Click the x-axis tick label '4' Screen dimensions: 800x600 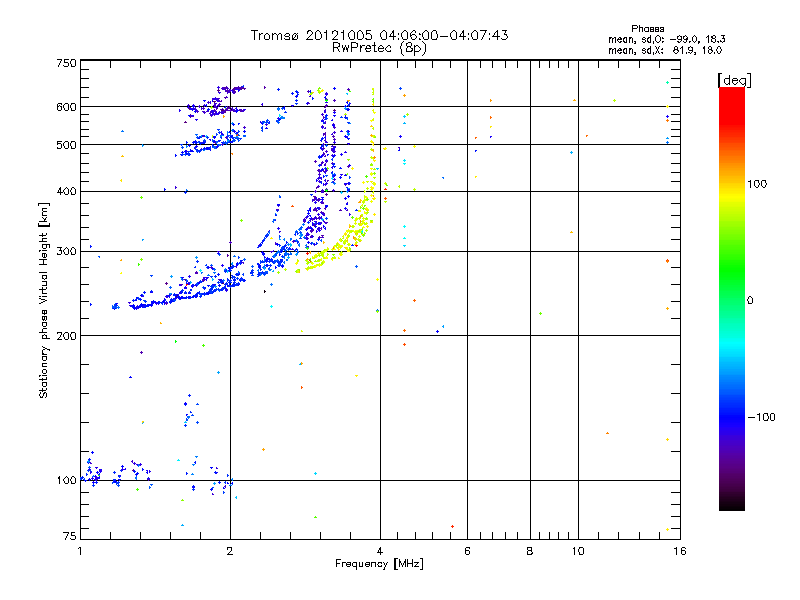click(x=380, y=551)
